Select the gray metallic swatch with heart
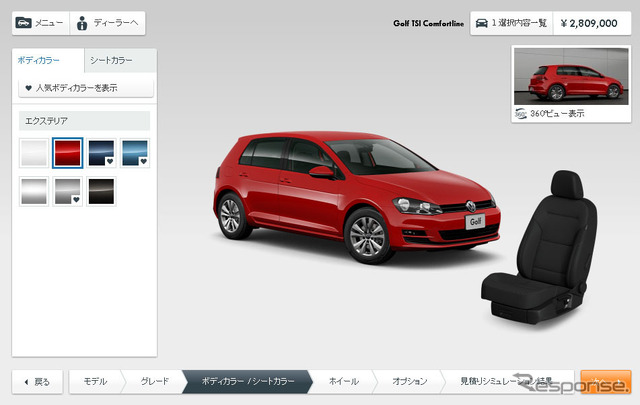640x405 pixels. click(x=67, y=191)
